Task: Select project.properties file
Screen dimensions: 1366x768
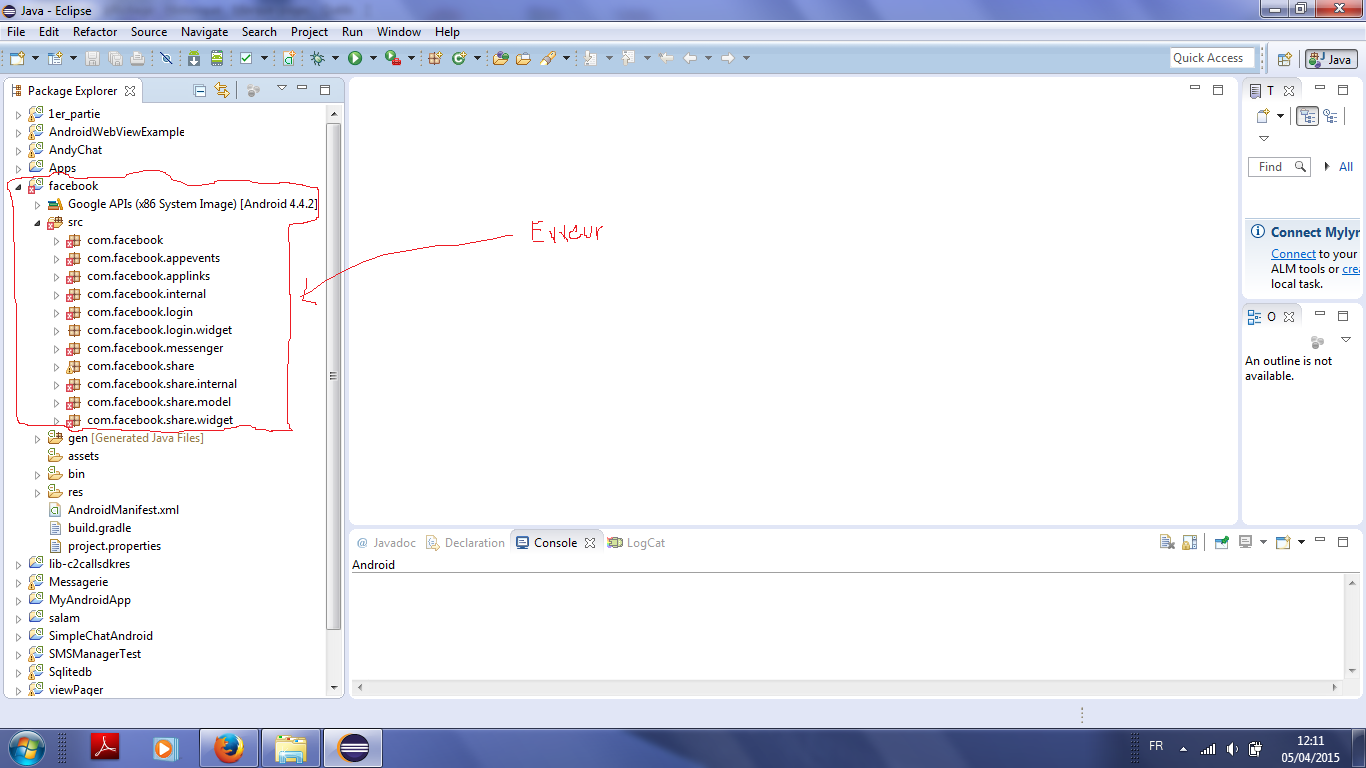Action: [105, 546]
